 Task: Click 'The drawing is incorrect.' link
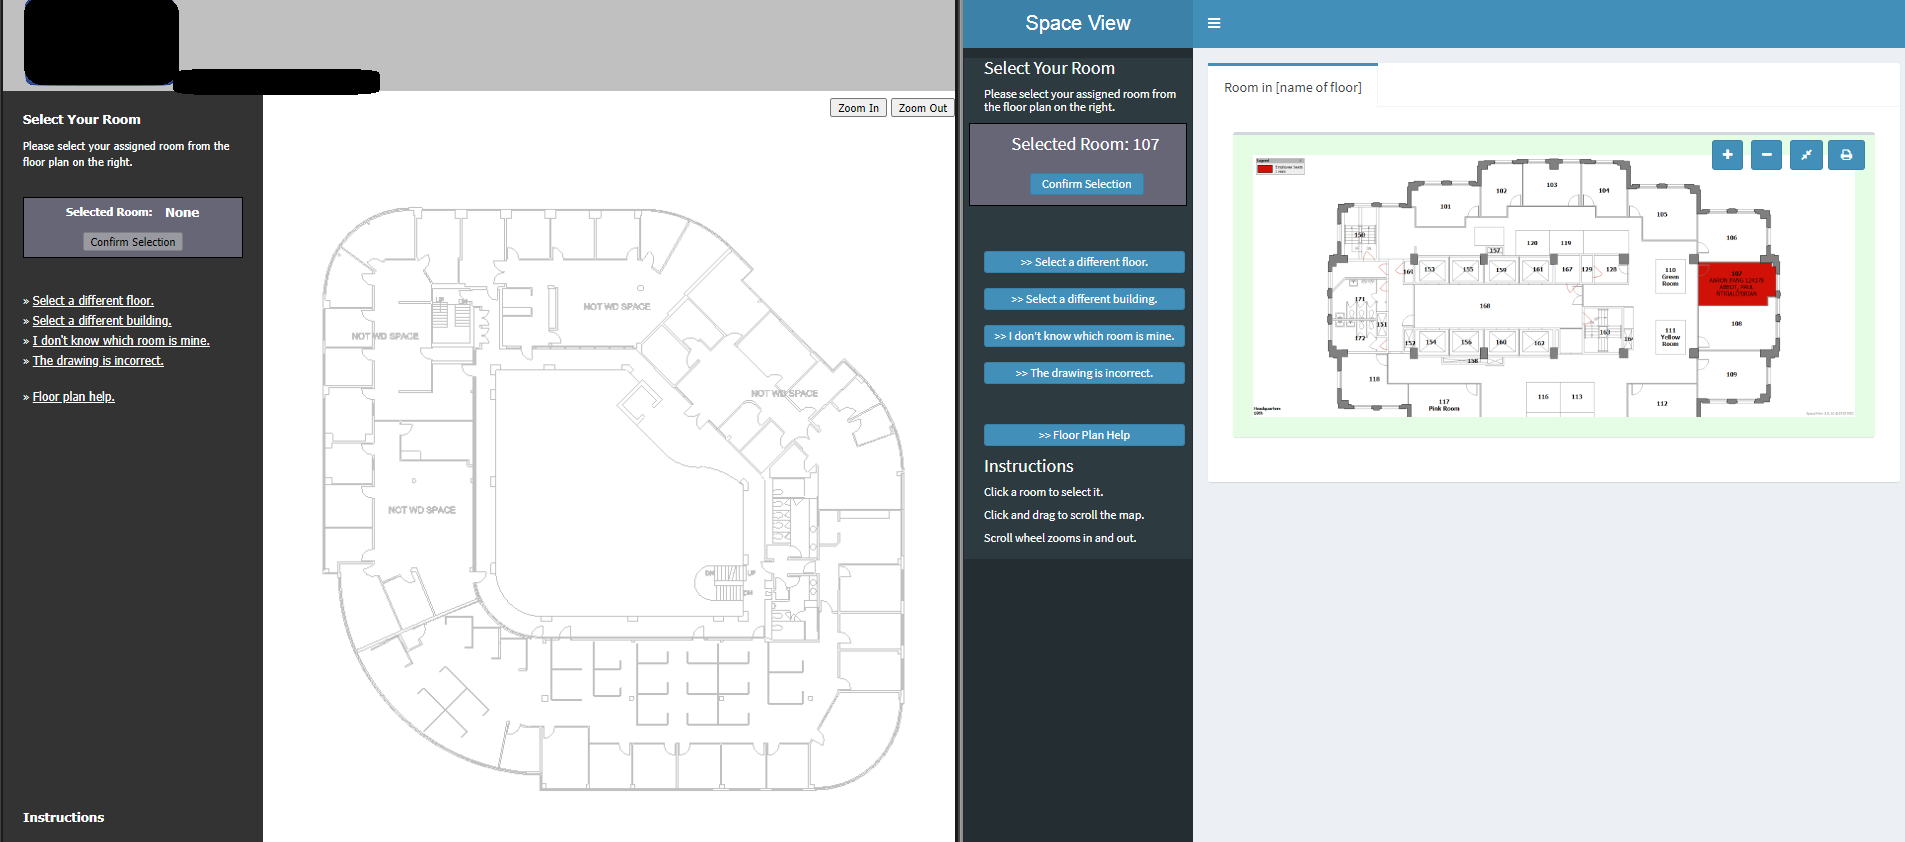(98, 361)
